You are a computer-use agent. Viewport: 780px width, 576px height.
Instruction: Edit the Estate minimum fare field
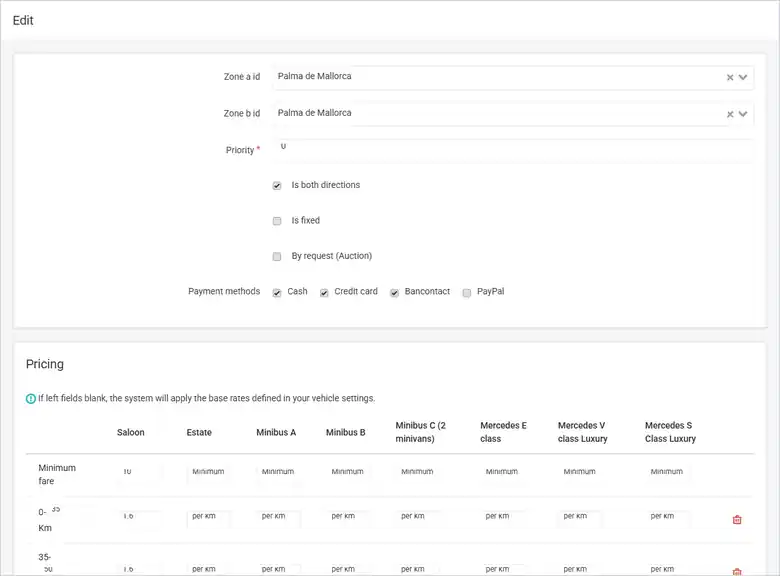(211, 474)
